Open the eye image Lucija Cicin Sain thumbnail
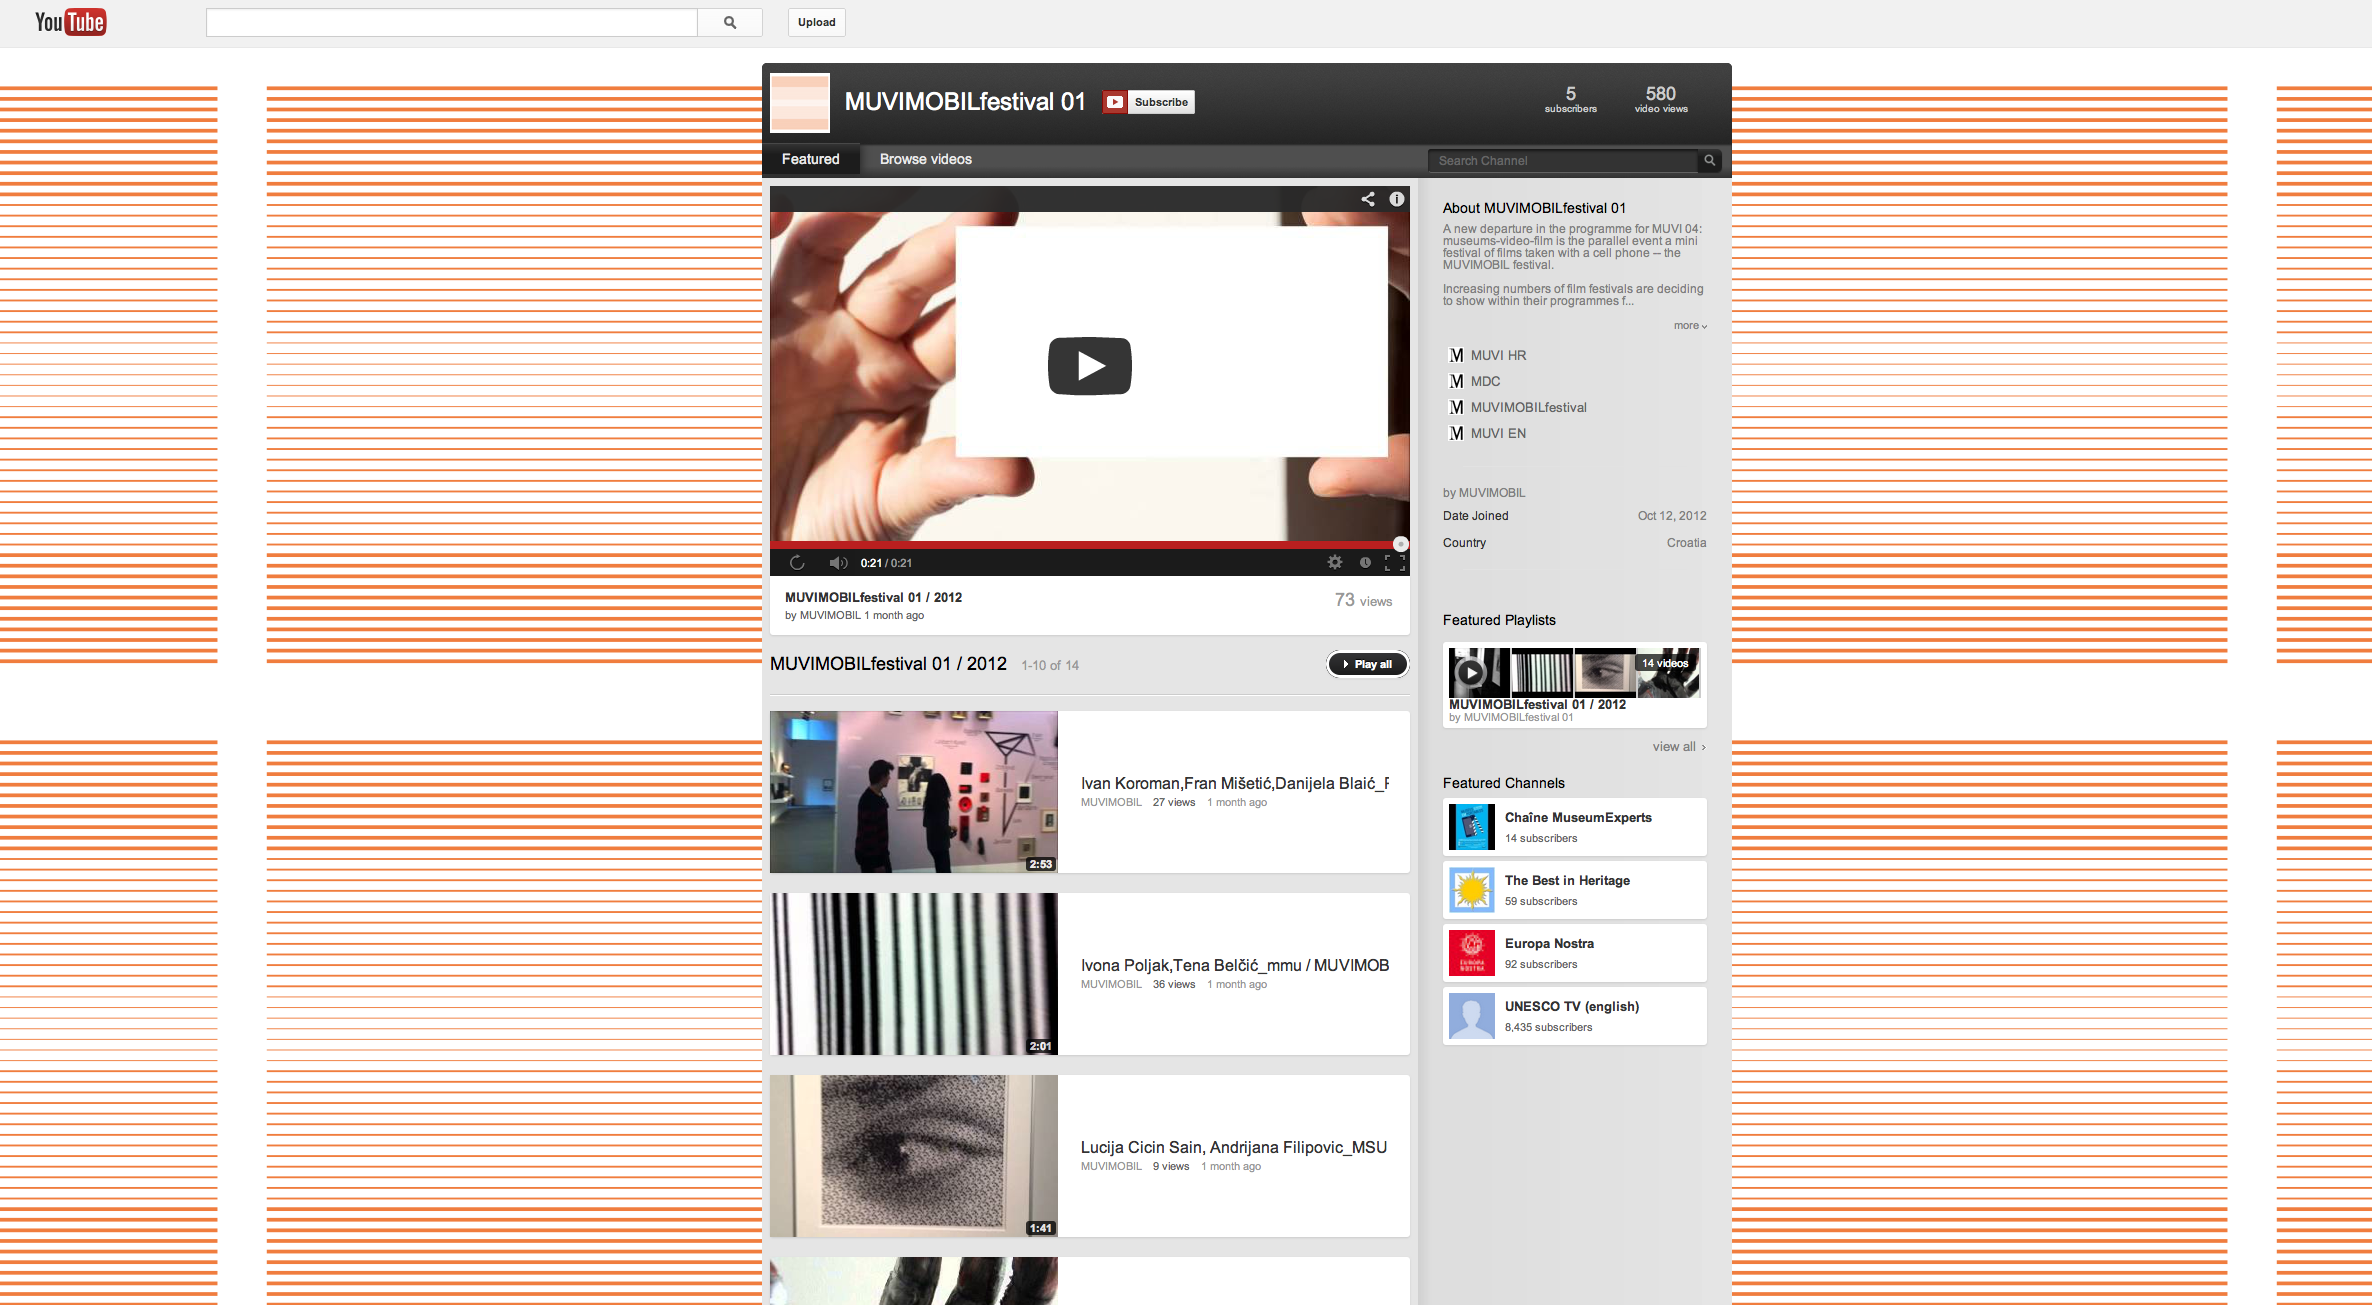This screenshot has width=2372, height=1305. [913, 1156]
